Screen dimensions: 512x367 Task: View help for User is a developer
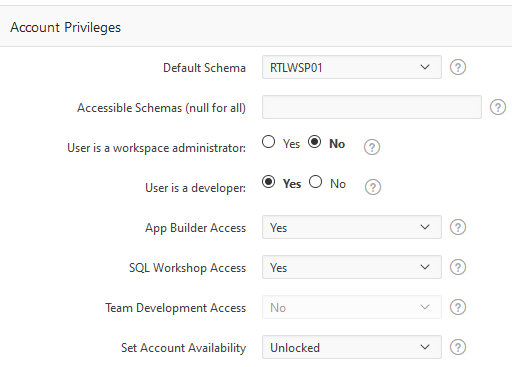point(373,187)
